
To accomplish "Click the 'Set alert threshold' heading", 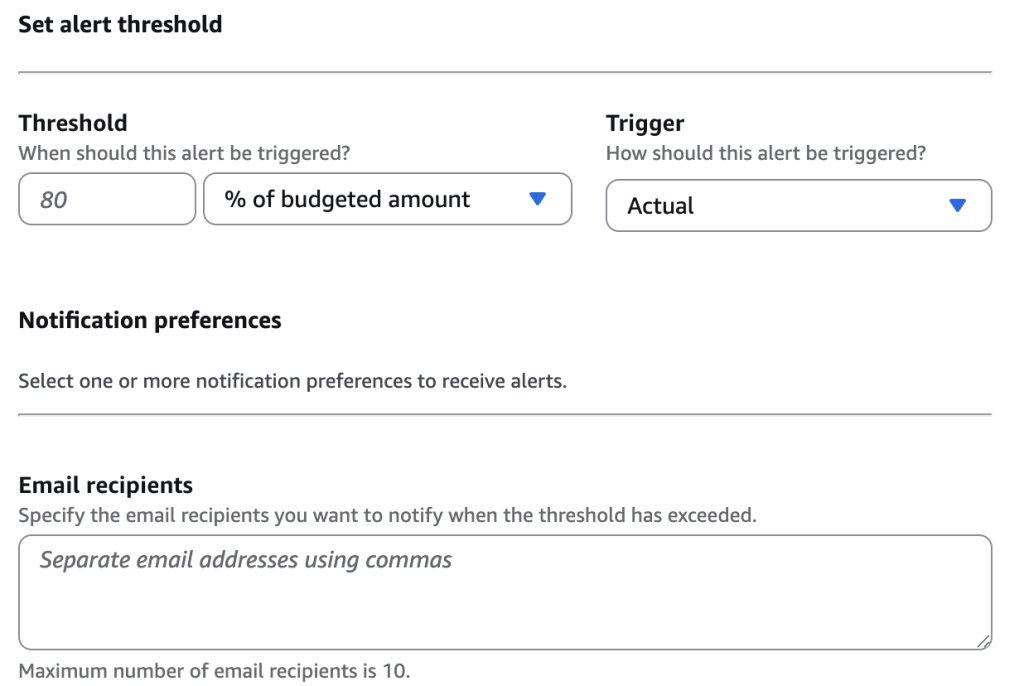I will pyautogui.click(x=120, y=24).
